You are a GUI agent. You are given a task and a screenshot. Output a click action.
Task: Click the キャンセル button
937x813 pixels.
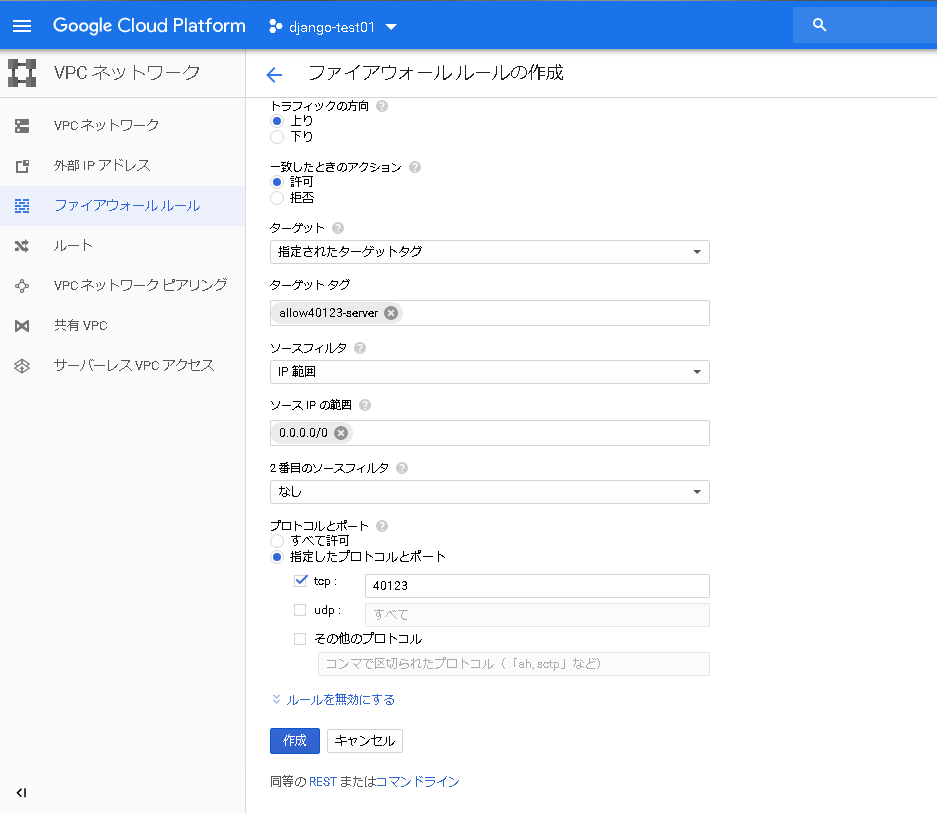365,741
